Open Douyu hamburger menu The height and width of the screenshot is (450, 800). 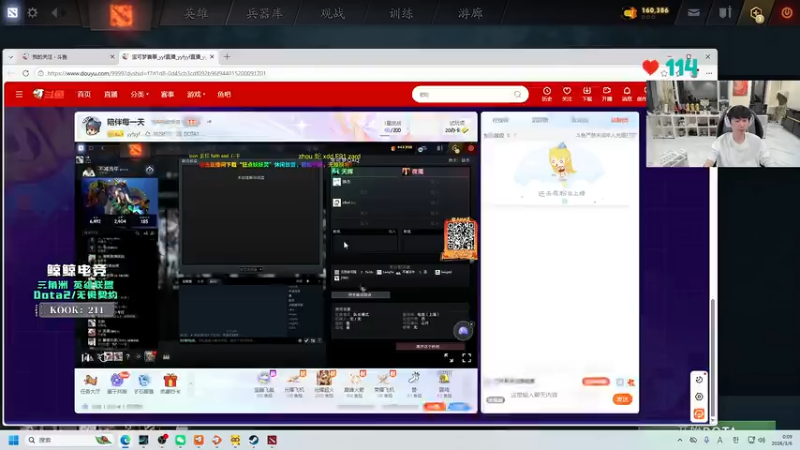[x=19, y=94]
